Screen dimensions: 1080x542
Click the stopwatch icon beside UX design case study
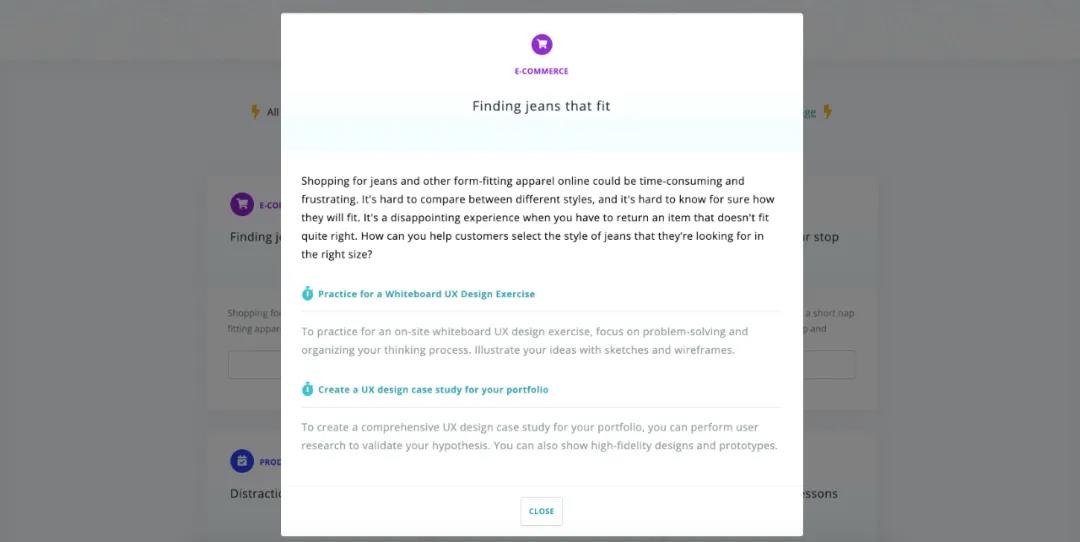(x=308, y=389)
